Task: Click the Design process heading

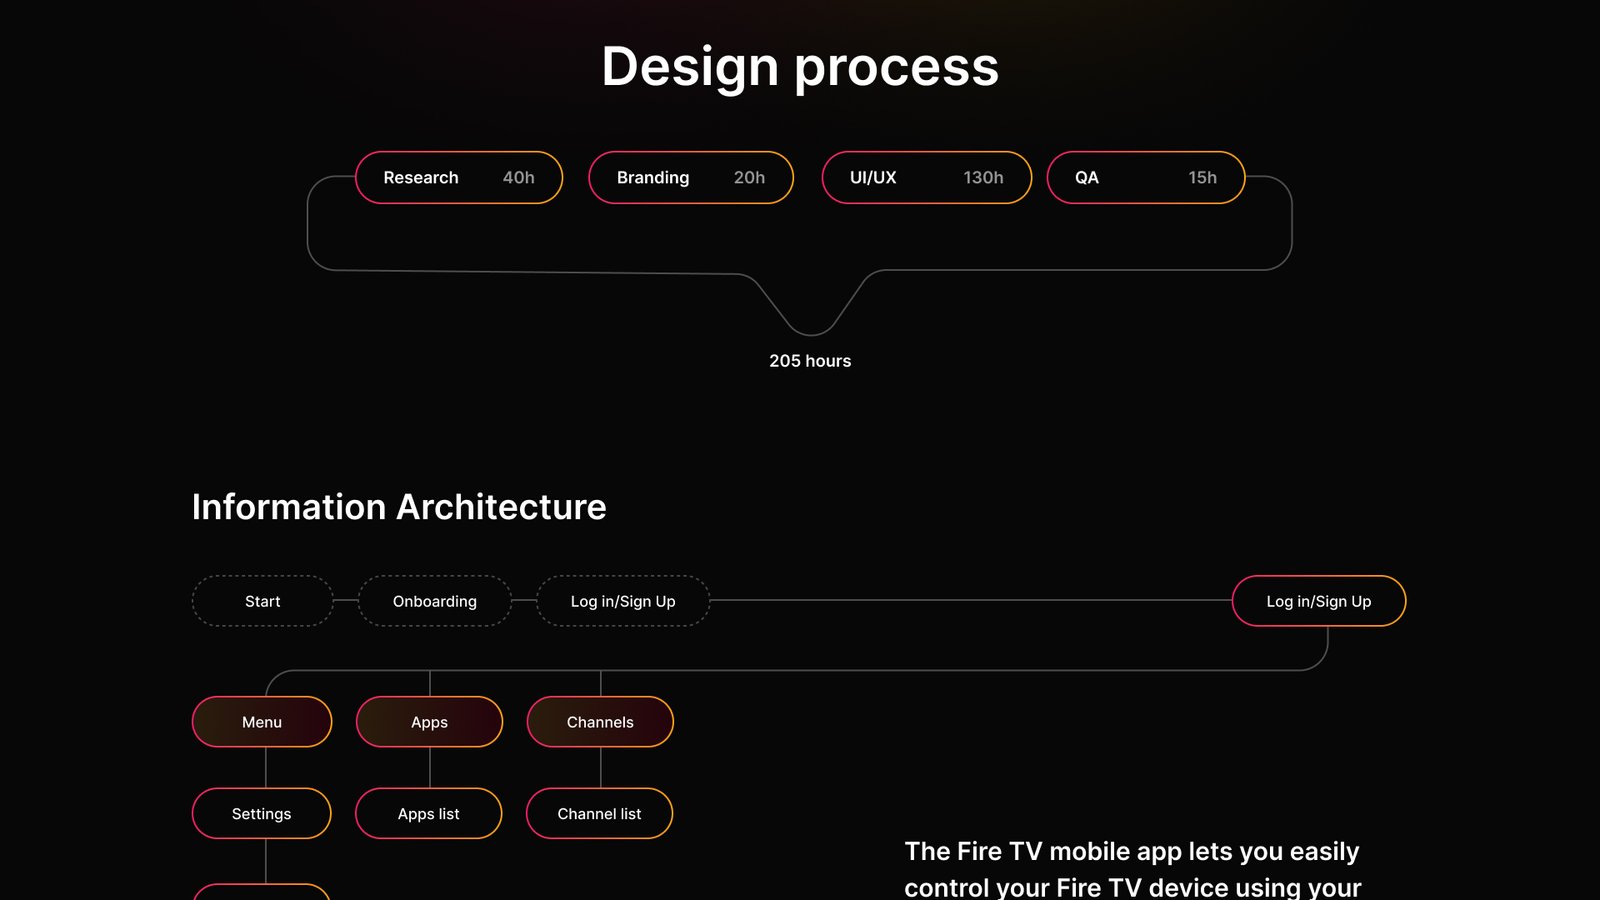Action: coord(800,67)
